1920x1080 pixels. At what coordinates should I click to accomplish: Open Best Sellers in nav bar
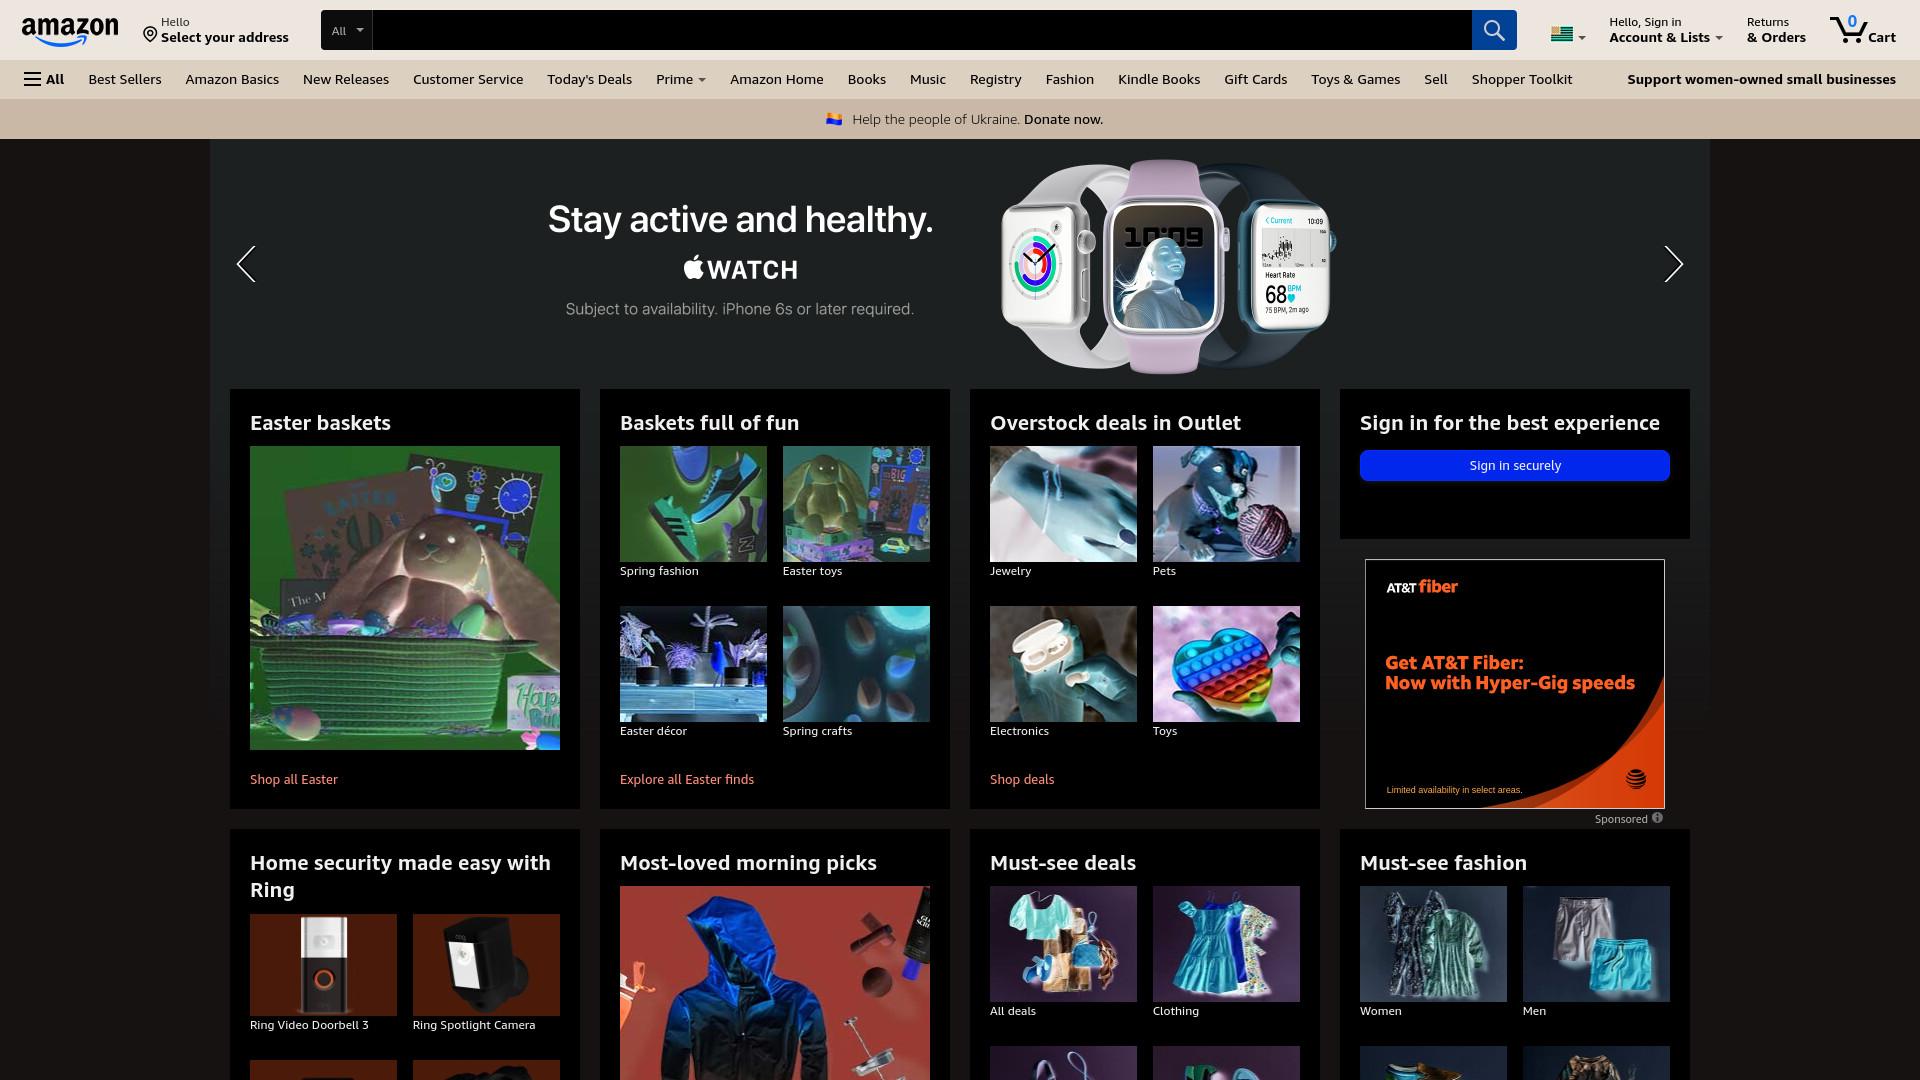pos(125,79)
